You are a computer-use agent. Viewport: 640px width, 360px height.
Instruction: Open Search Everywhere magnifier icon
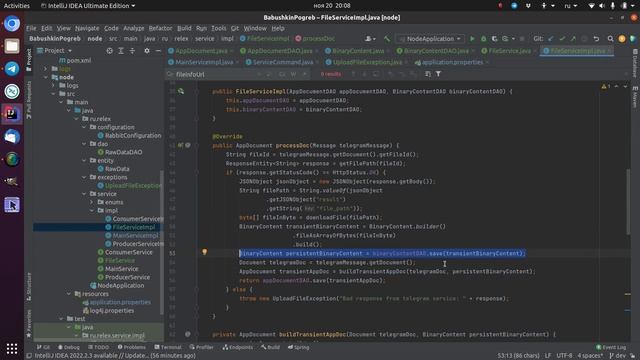coord(610,39)
